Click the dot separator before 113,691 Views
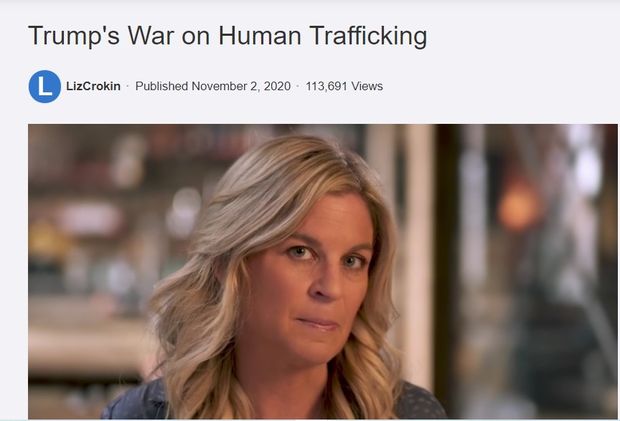 click(298, 86)
